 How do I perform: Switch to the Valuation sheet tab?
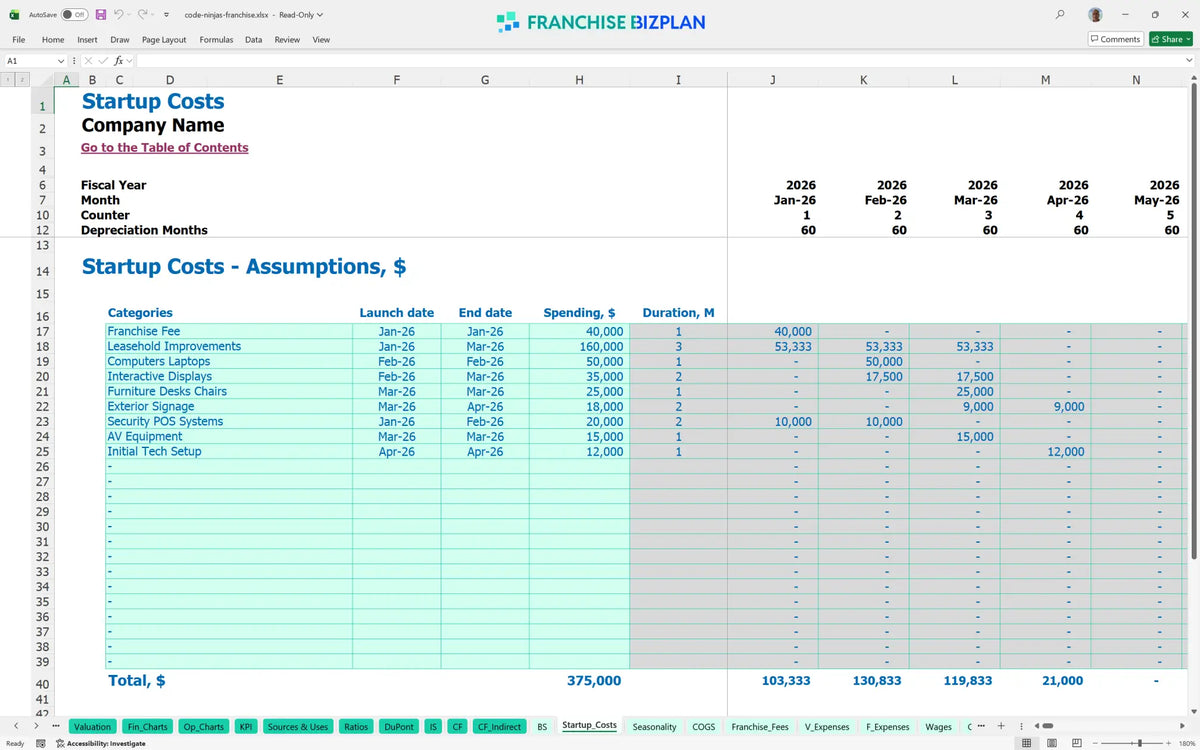click(93, 727)
